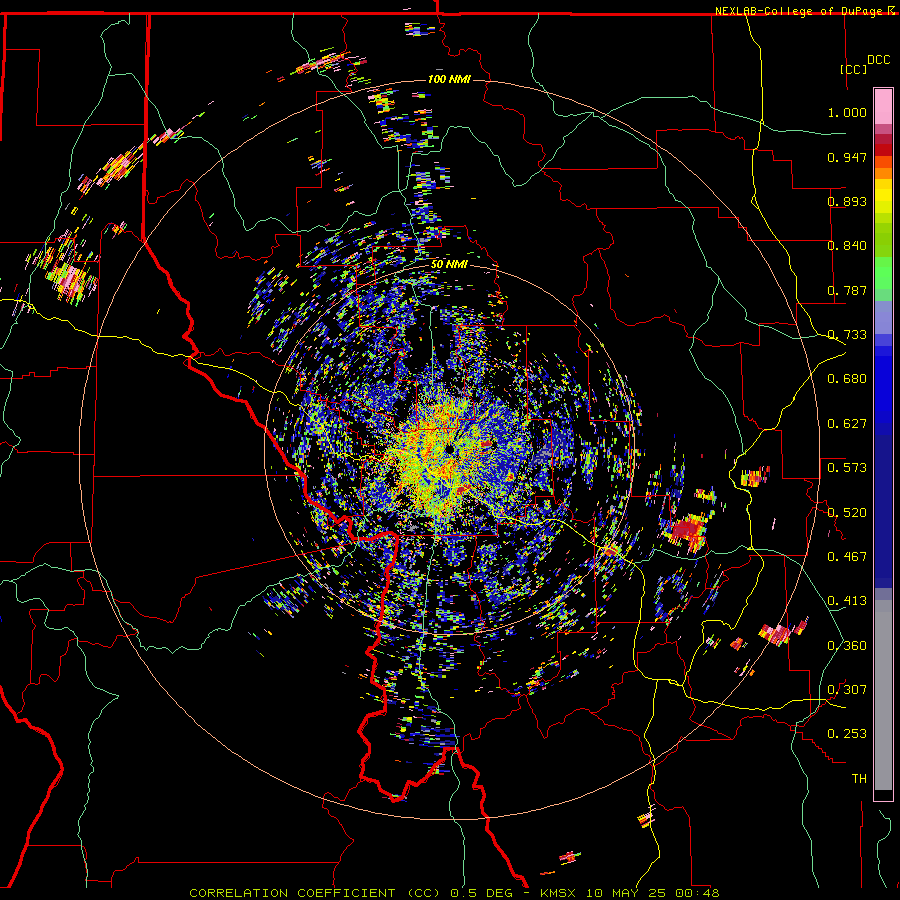Click the 0.360 color scale value

click(847, 646)
